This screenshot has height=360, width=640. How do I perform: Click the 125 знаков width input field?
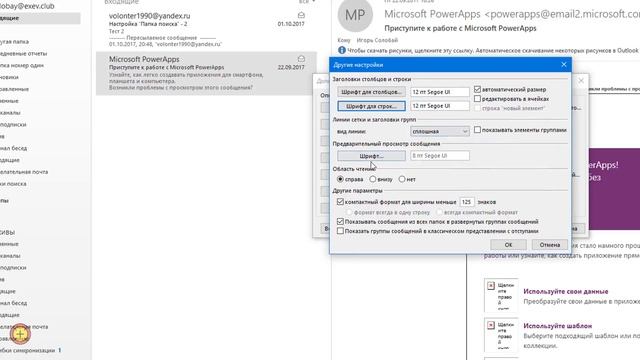(x=467, y=202)
